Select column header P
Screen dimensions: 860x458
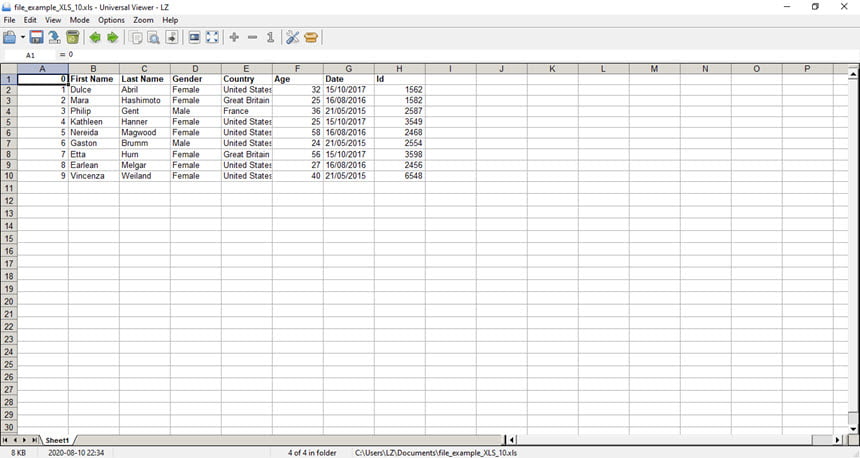coord(807,69)
